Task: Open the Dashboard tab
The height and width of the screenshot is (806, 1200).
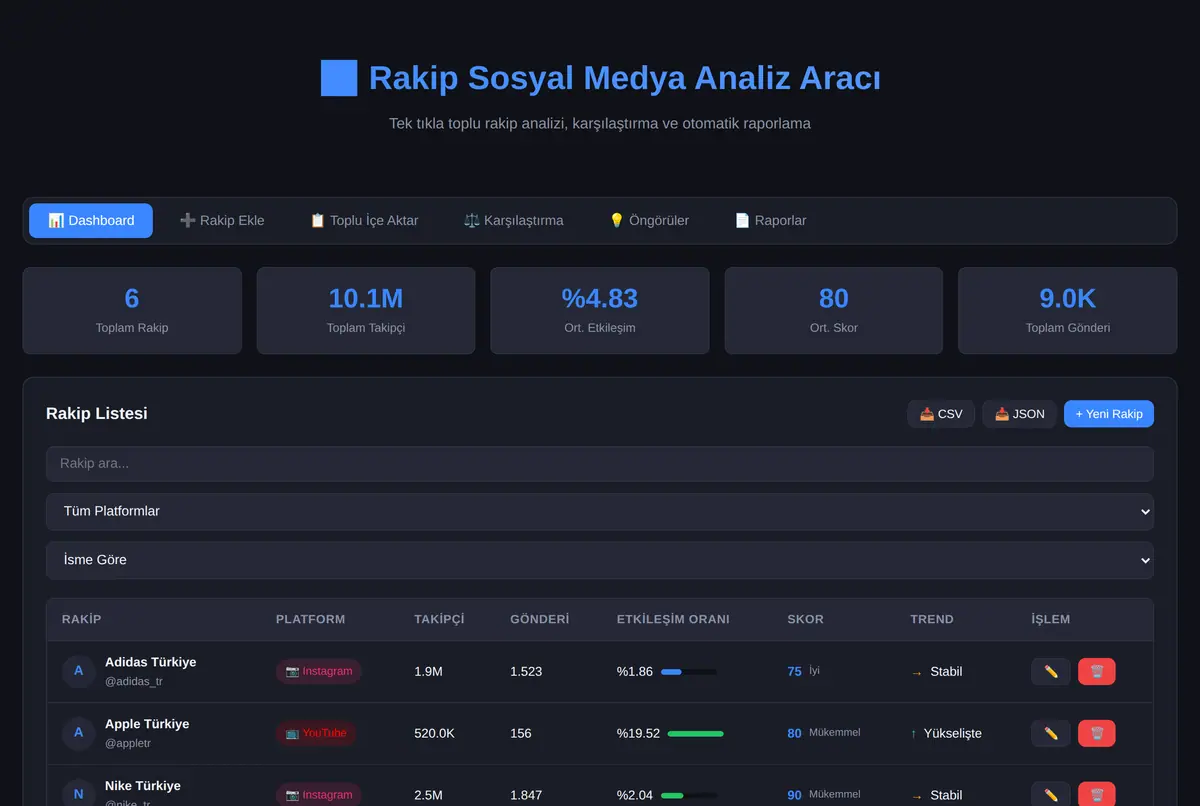Action: pyautogui.click(x=91, y=220)
